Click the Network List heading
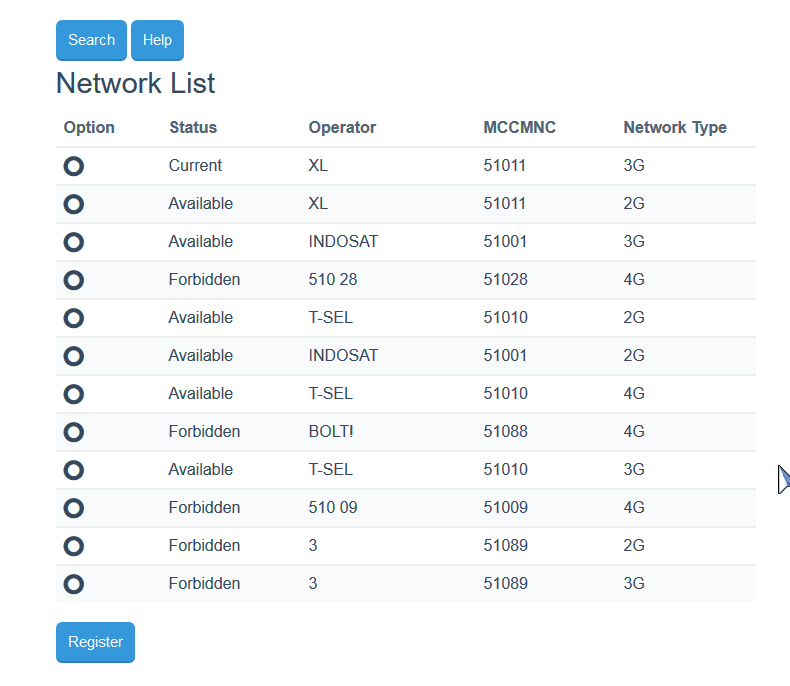This screenshot has width=790, height=686. (x=136, y=83)
